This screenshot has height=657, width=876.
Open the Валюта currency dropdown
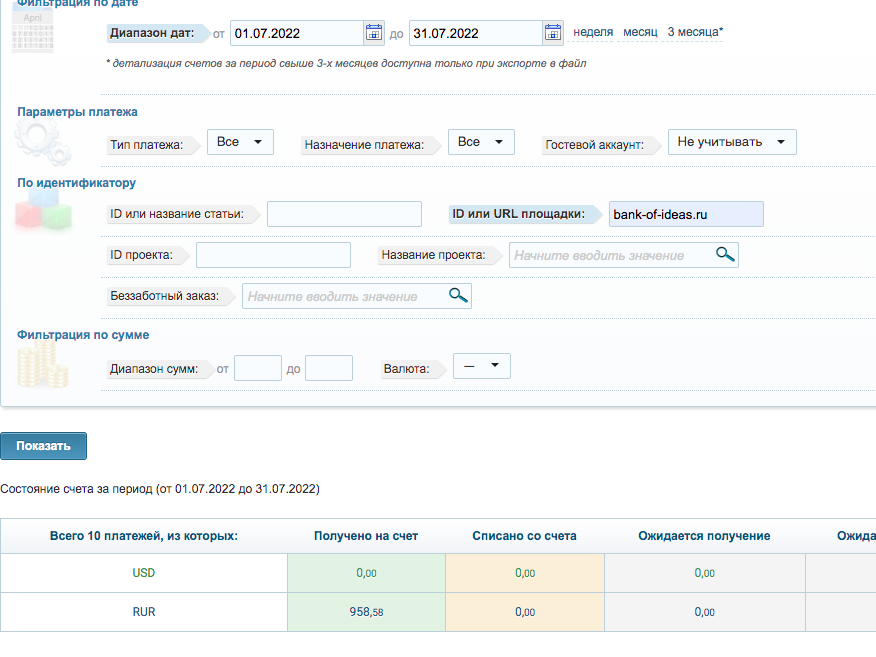[481, 366]
